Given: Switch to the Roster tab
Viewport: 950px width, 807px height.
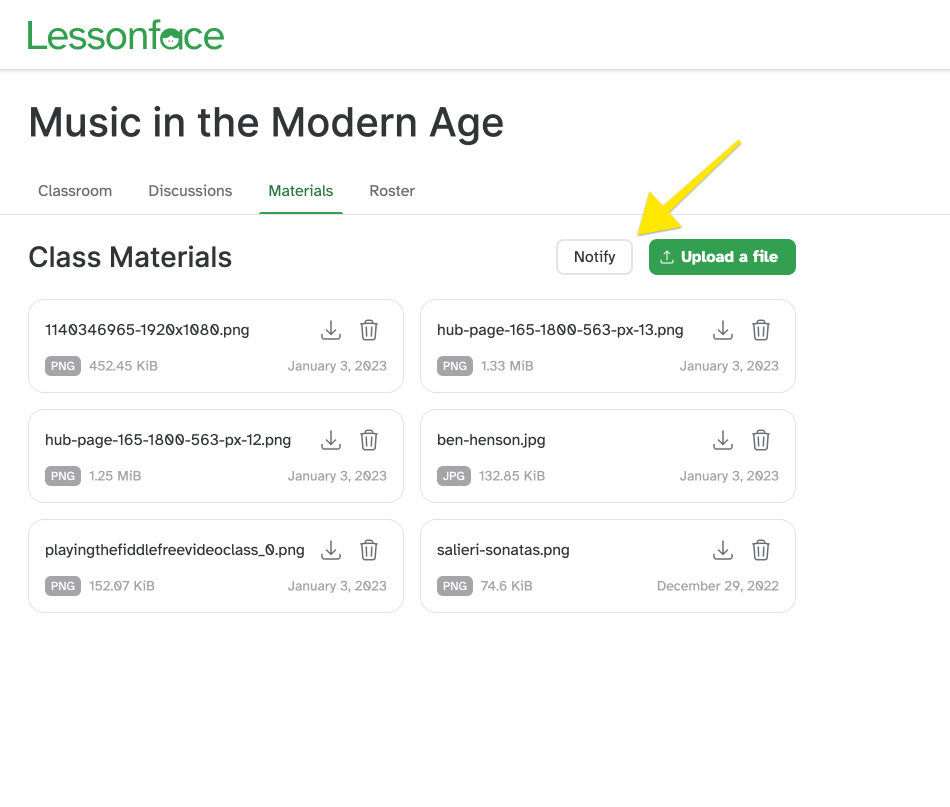Looking at the screenshot, I should tap(391, 190).
